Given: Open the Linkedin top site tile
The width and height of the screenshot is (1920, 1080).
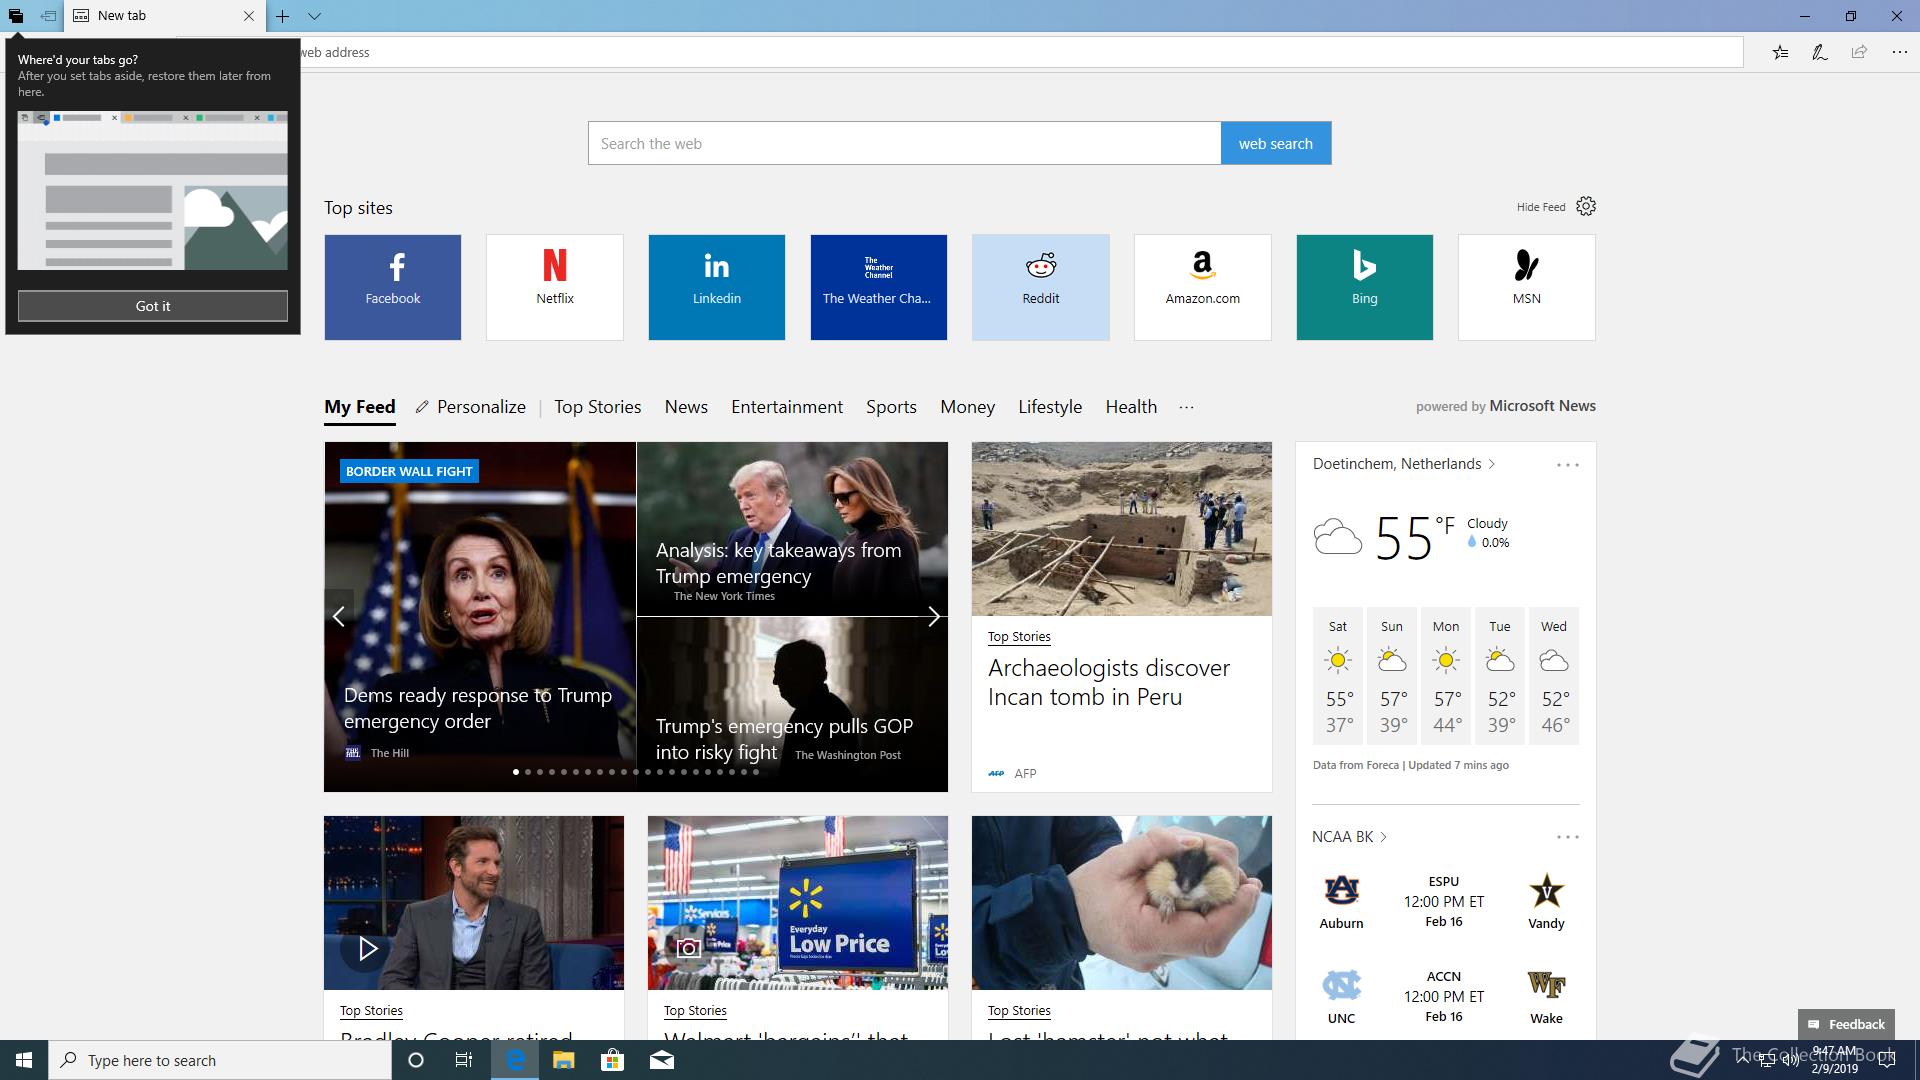Looking at the screenshot, I should (x=717, y=287).
